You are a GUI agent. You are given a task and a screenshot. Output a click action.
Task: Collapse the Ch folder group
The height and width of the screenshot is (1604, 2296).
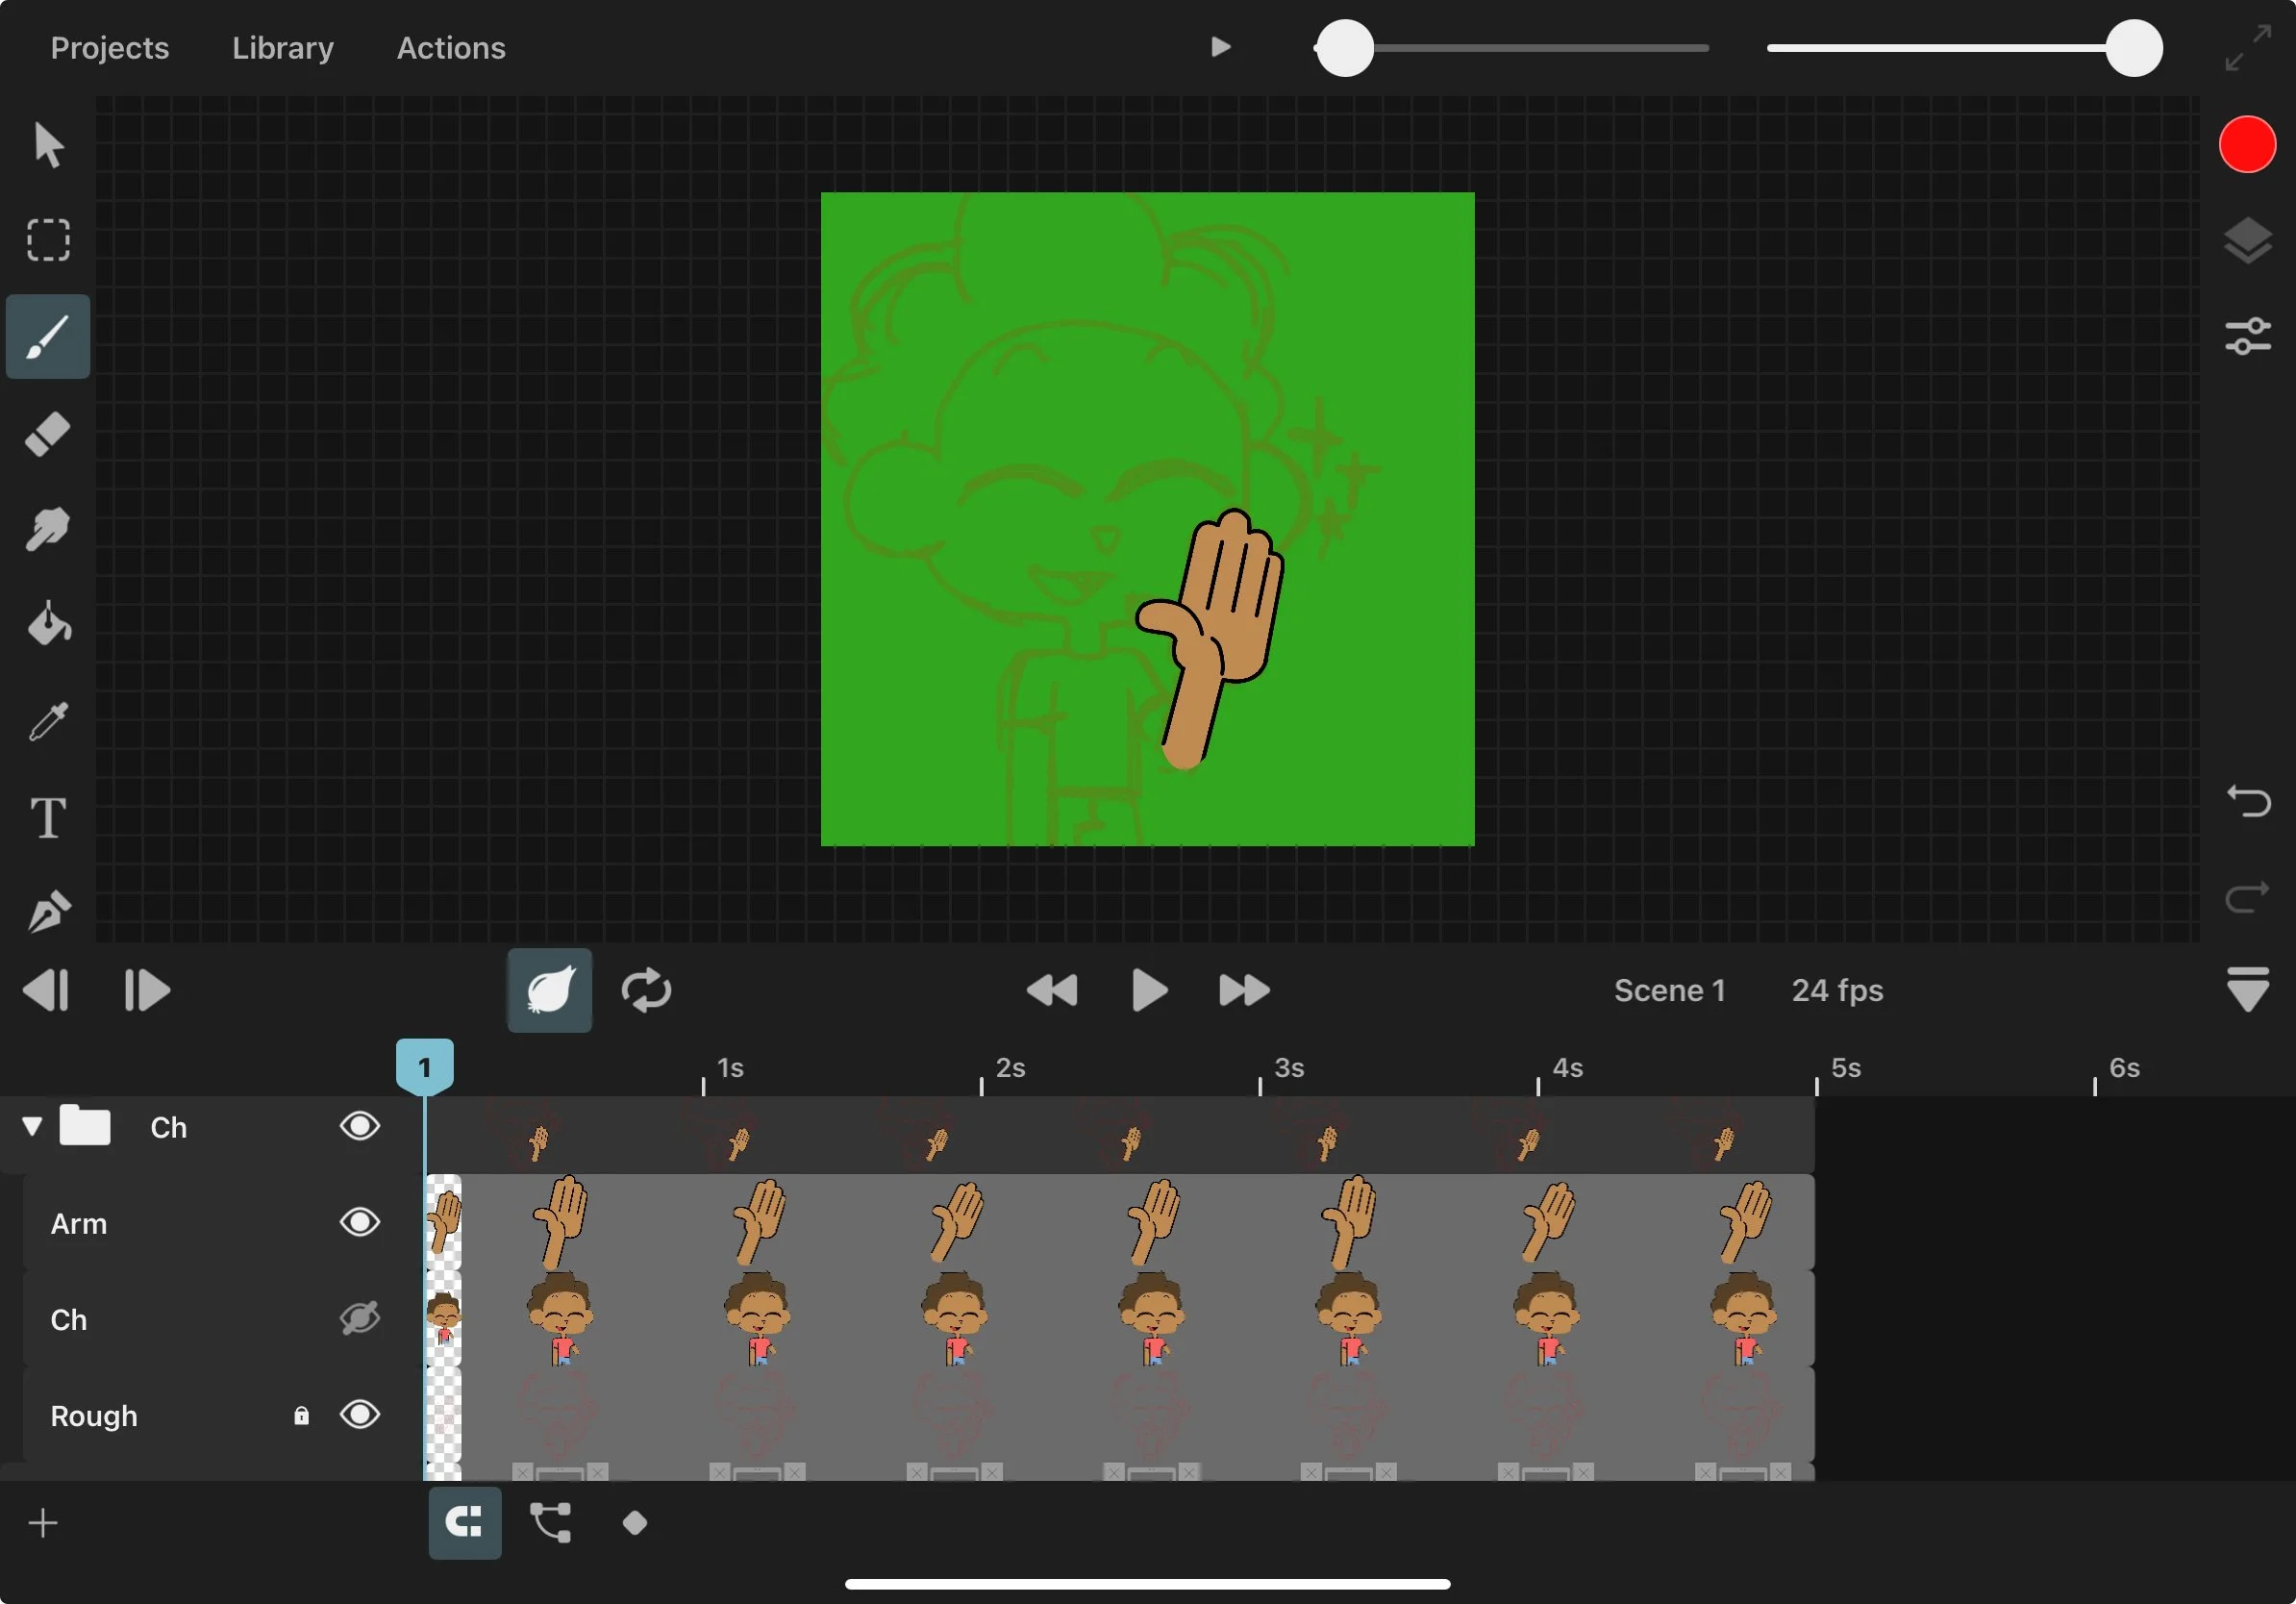coord(32,1127)
